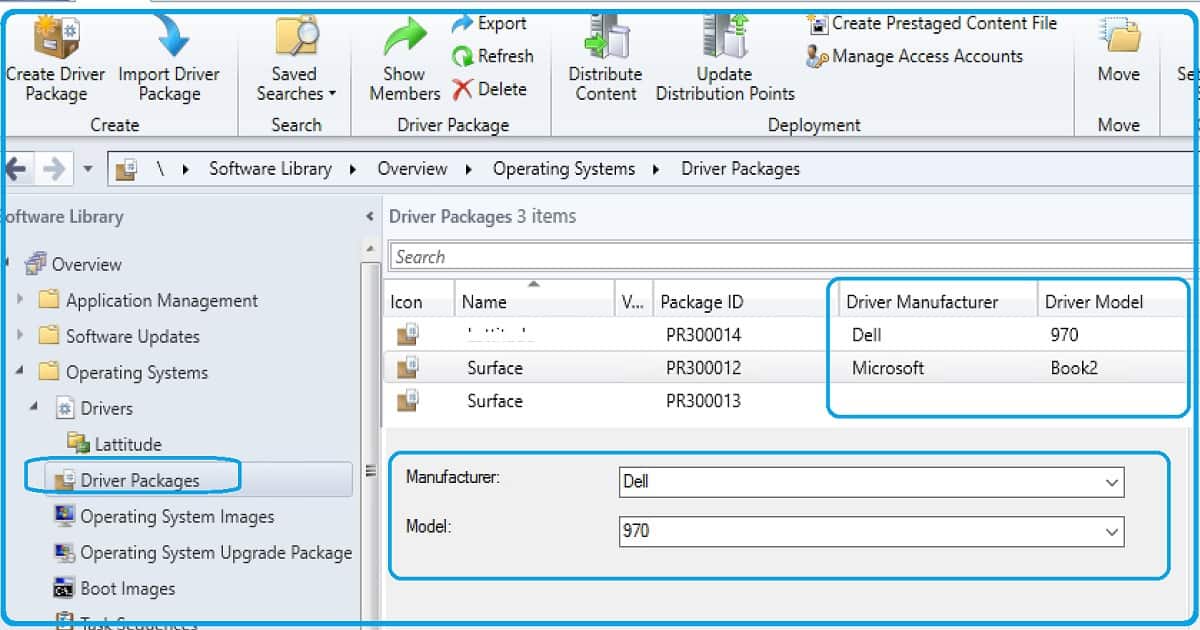Click Create Prestaged Content File
Viewport: 1200px width, 630px height.
coord(932,23)
